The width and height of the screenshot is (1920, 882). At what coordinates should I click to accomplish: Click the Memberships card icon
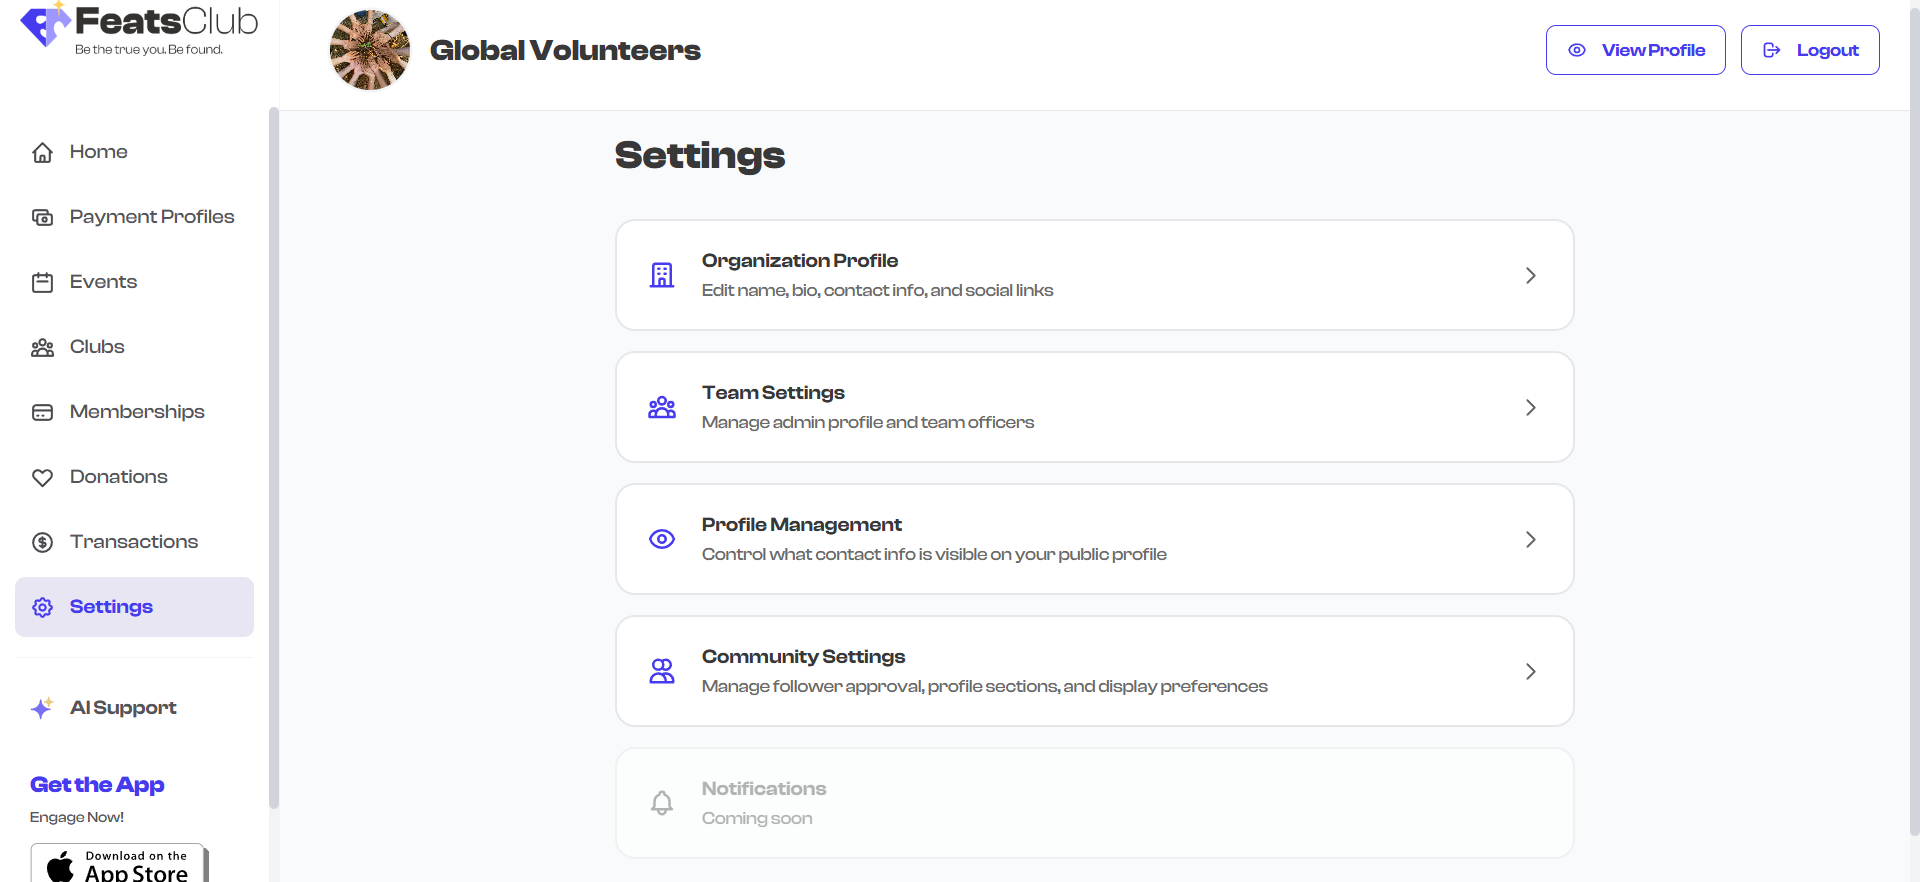[42, 413]
